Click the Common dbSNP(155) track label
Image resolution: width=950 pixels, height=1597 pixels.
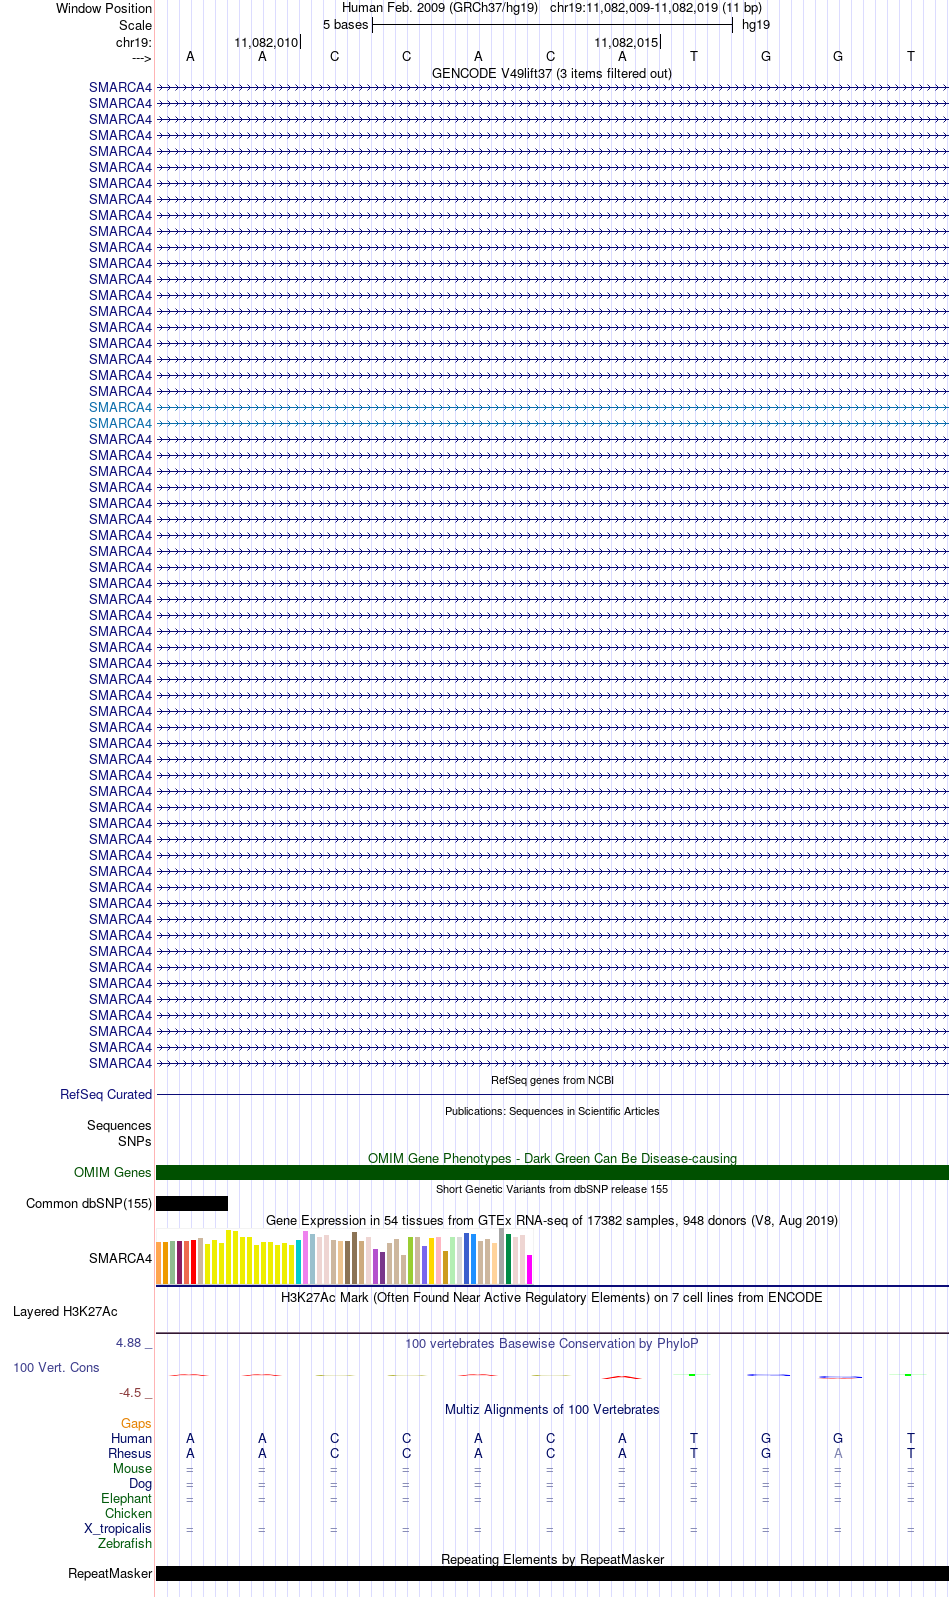89,1203
